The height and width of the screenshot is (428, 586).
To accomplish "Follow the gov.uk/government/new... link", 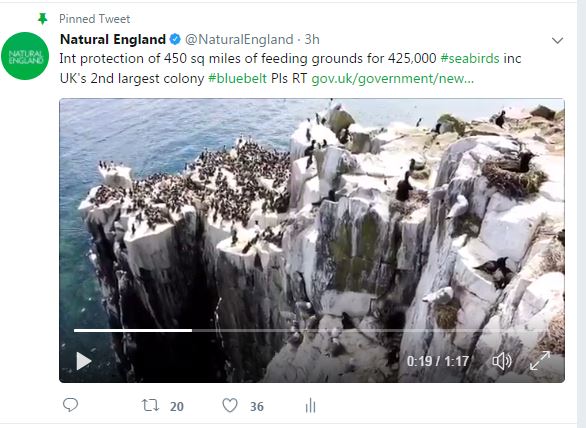I will pos(392,78).
